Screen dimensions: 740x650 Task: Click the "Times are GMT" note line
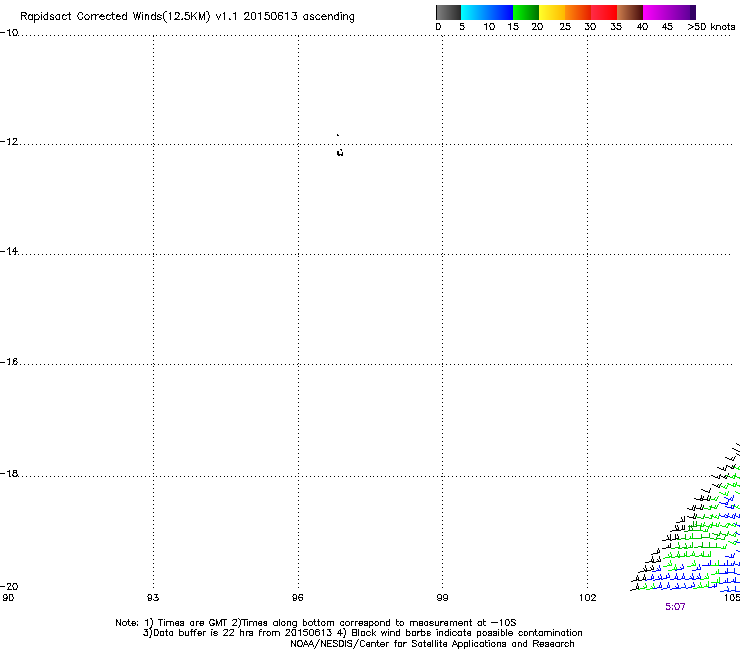[316, 623]
